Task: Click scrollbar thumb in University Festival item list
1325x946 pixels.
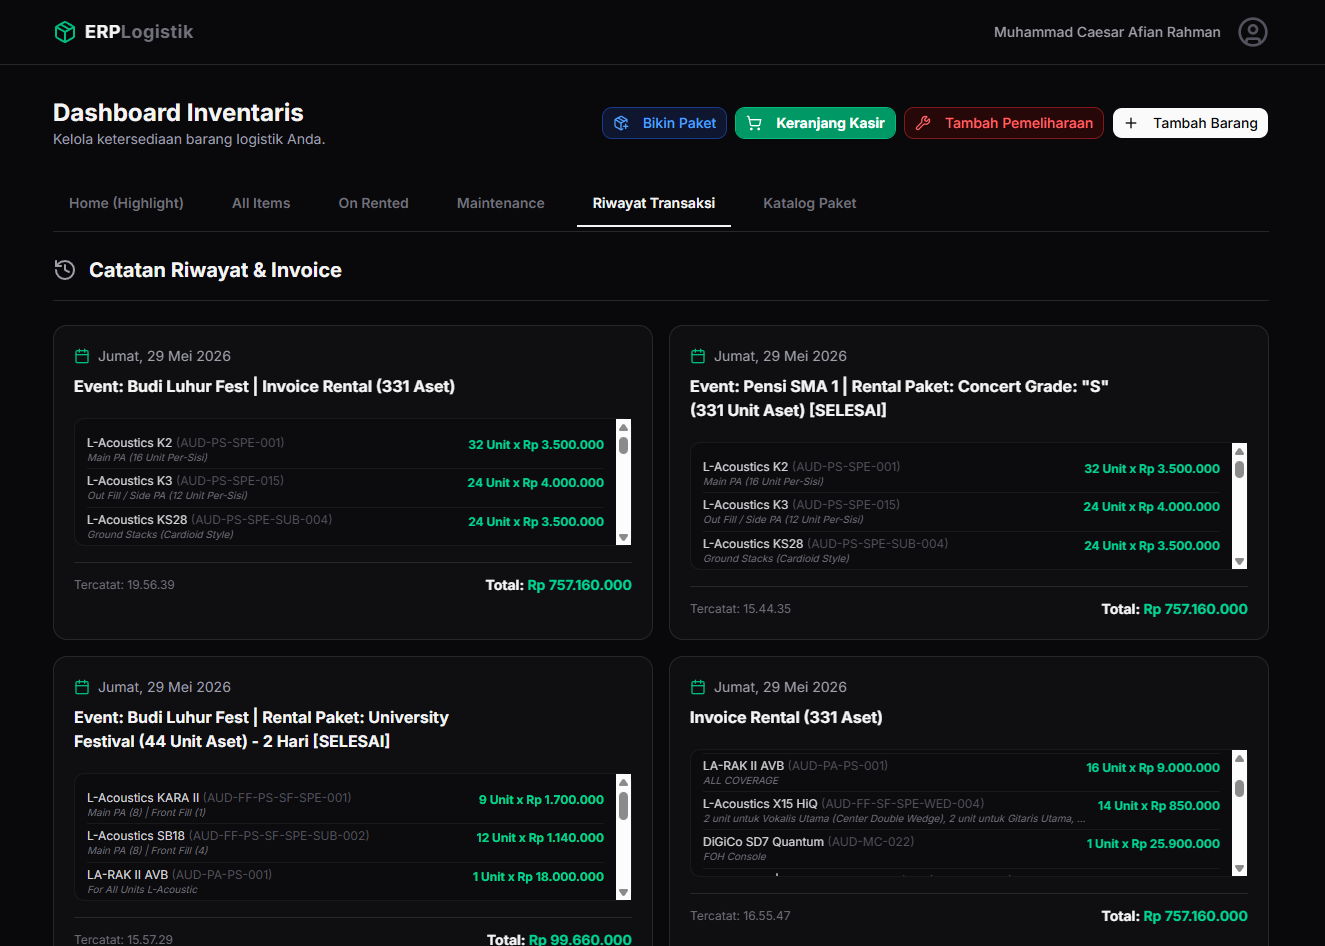Action: tap(623, 806)
